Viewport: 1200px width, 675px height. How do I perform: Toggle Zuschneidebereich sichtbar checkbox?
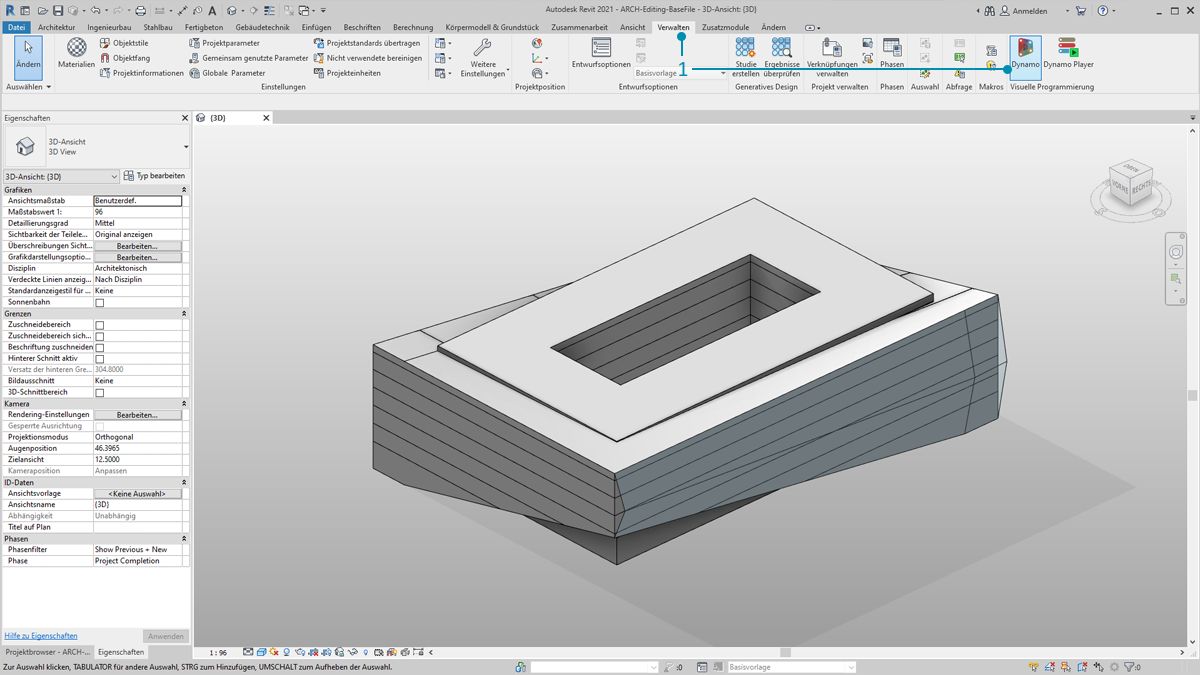[x=99, y=336]
